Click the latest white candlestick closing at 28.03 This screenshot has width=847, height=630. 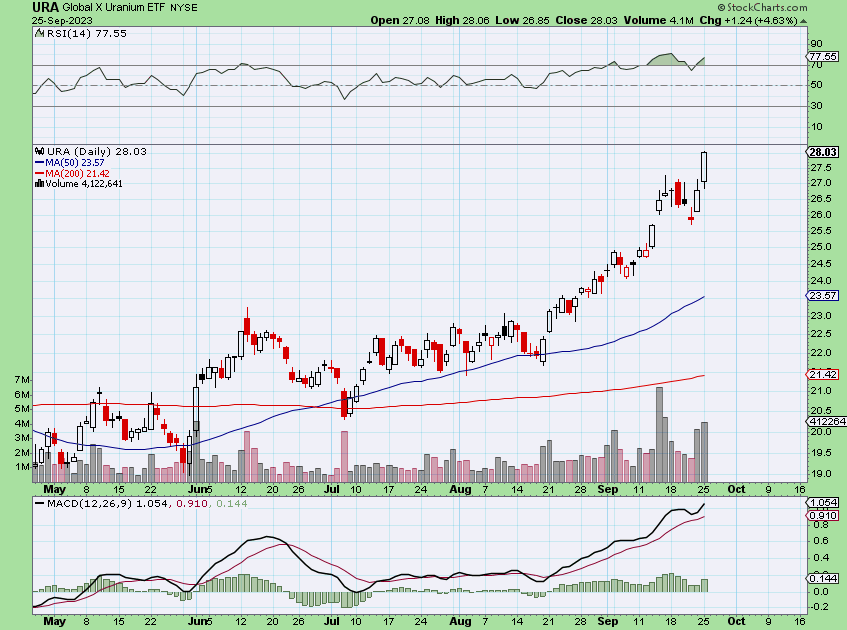click(704, 167)
